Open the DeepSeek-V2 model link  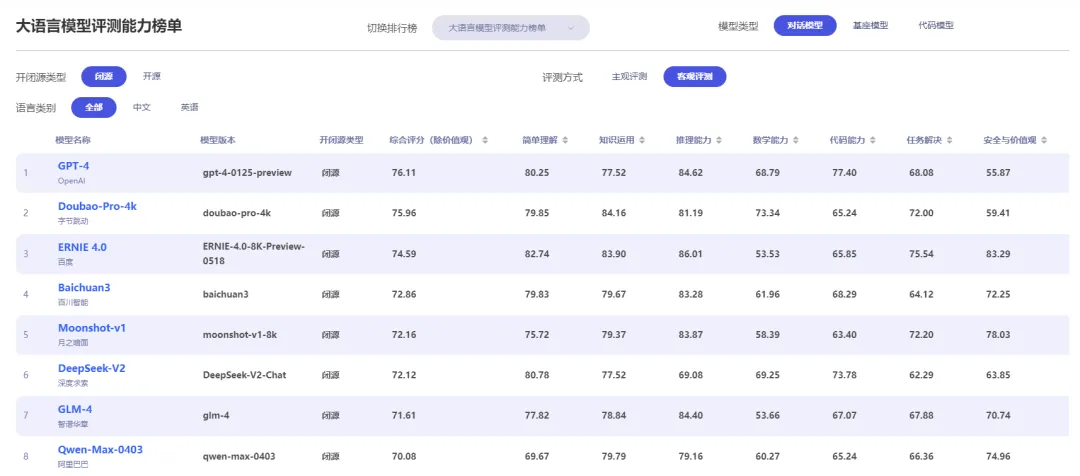tap(91, 368)
